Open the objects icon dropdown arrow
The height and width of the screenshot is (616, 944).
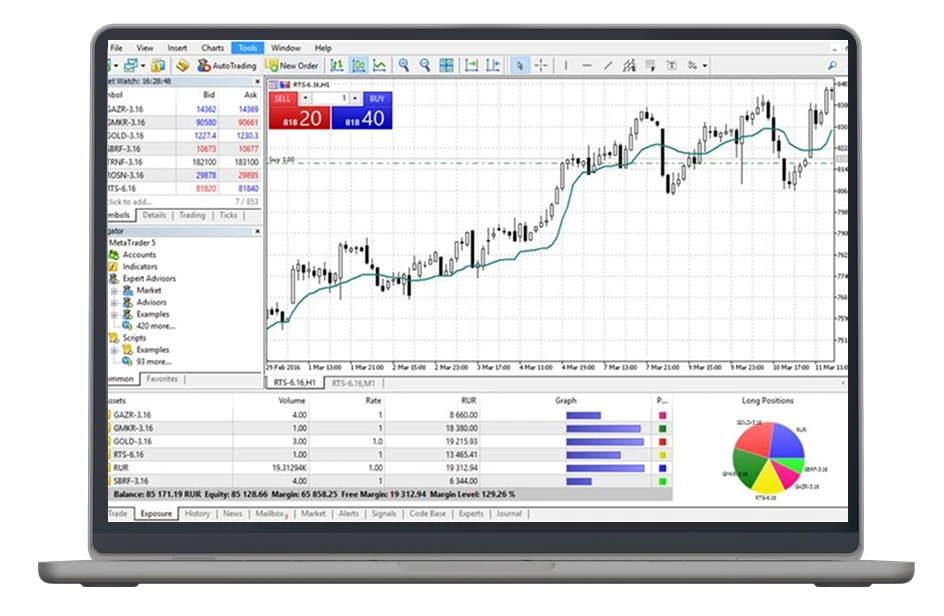(704, 66)
